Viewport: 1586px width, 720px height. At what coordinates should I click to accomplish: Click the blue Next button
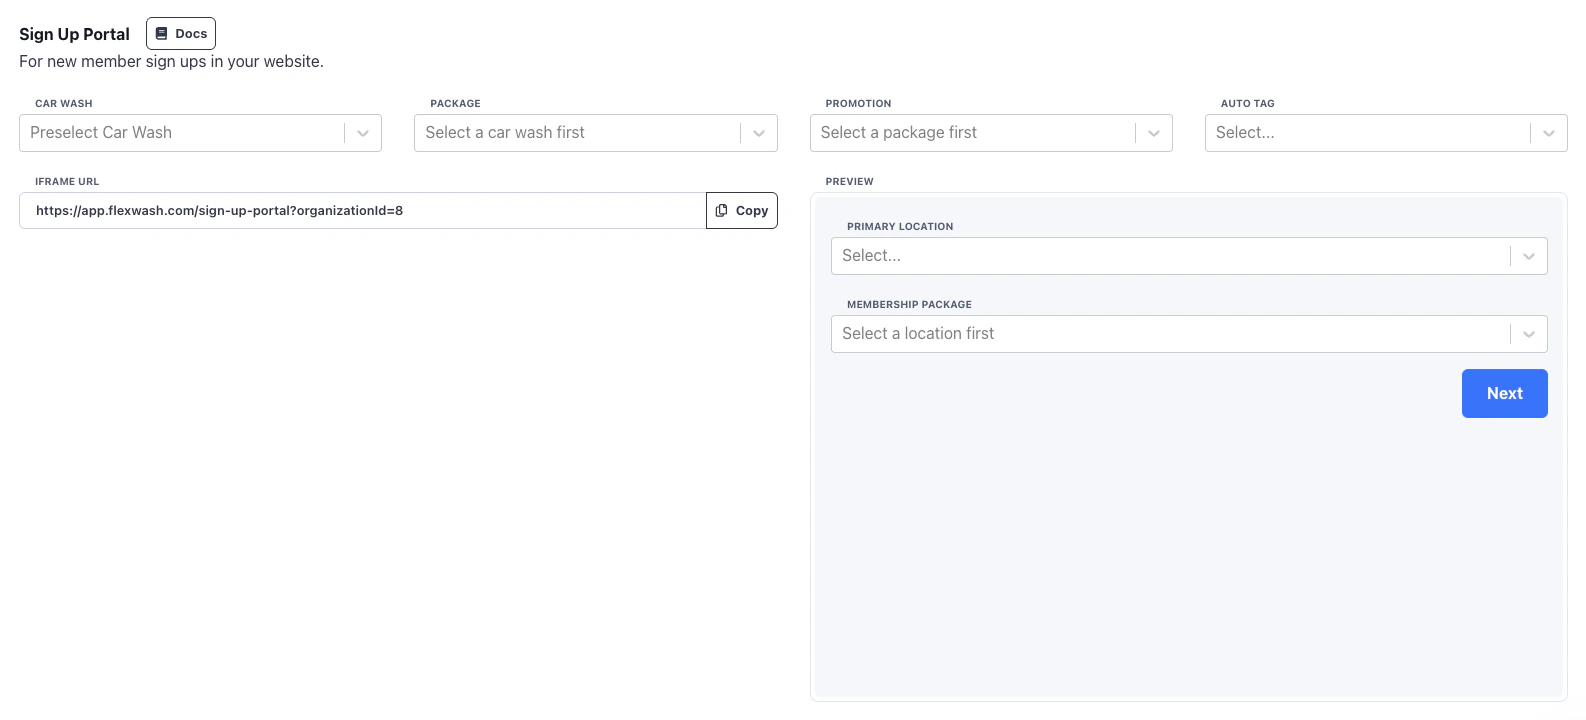[1505, 393]
